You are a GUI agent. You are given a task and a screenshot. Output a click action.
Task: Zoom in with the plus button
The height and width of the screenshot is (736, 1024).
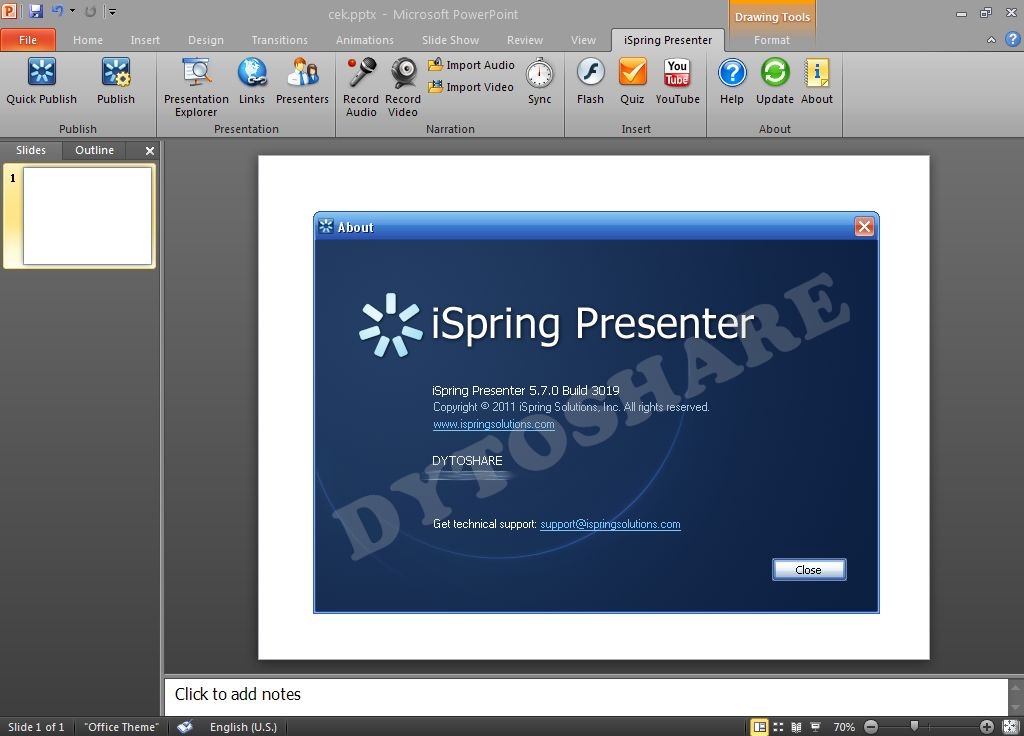point(987,727)
